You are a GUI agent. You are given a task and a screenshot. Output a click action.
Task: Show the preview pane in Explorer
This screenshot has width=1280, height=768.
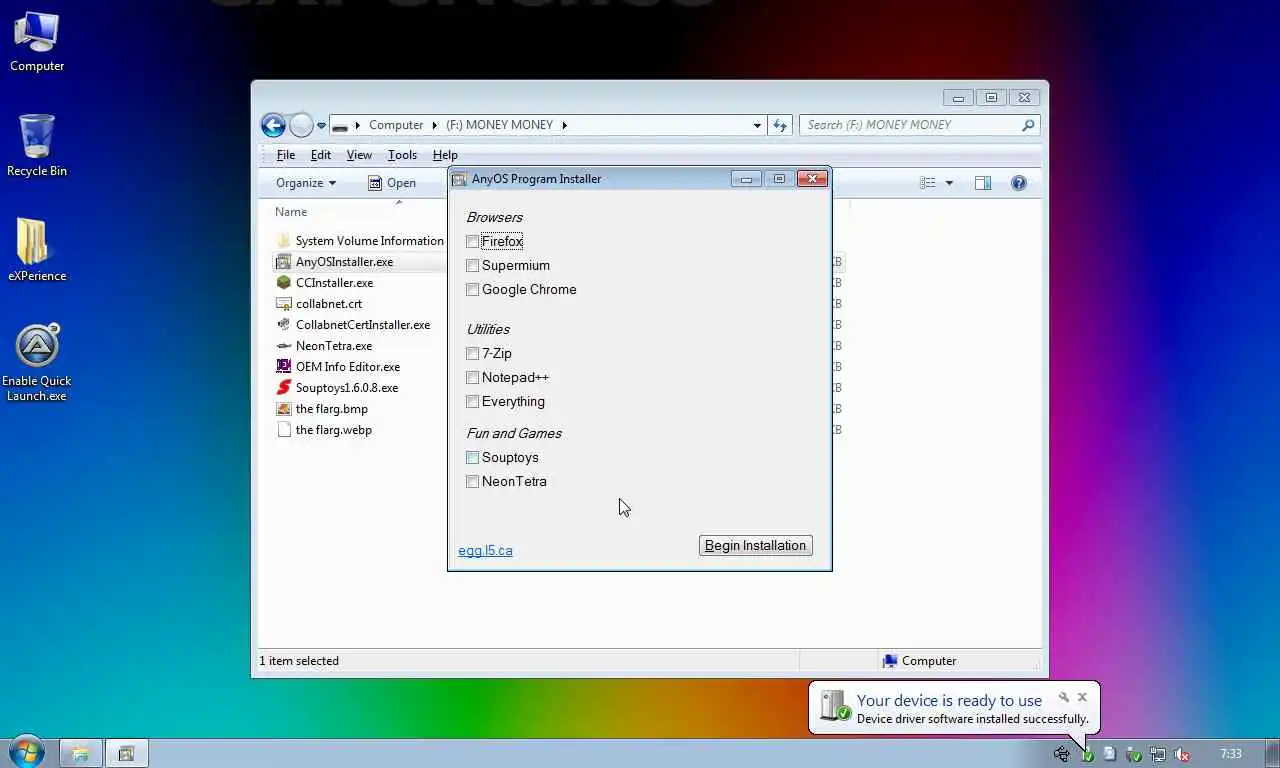(983, 183)
